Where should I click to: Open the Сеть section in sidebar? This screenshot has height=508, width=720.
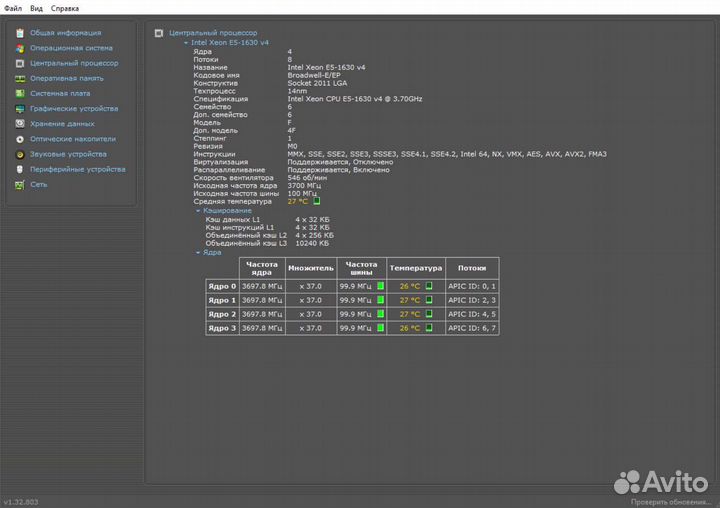(39, 184)
